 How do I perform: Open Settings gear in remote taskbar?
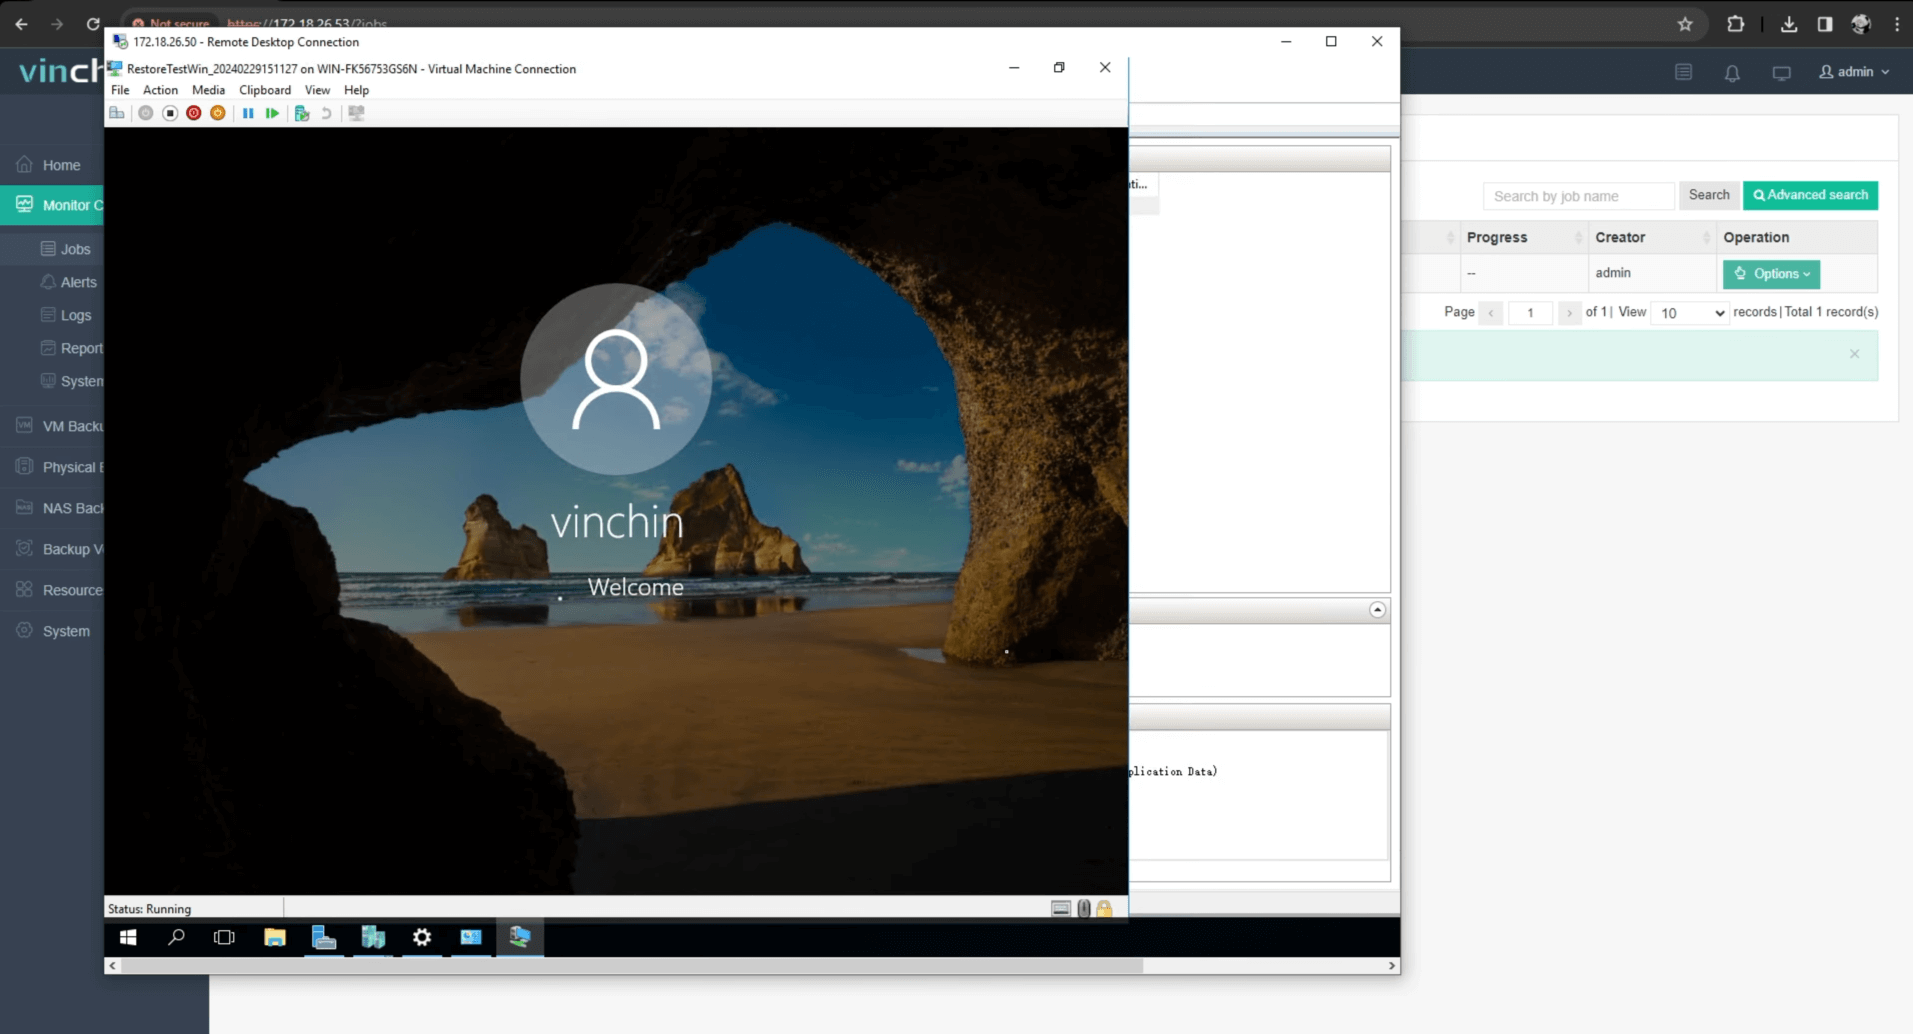click(x=422, y=937)
